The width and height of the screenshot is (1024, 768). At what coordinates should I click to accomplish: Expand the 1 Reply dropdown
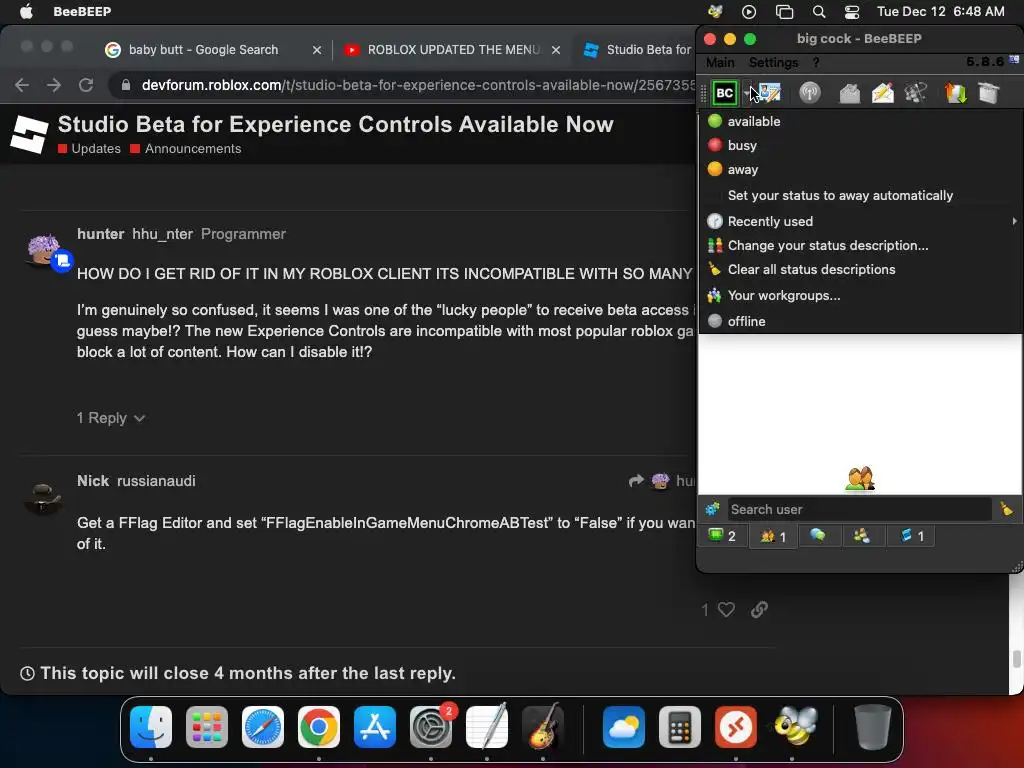(x=111, y=418)
